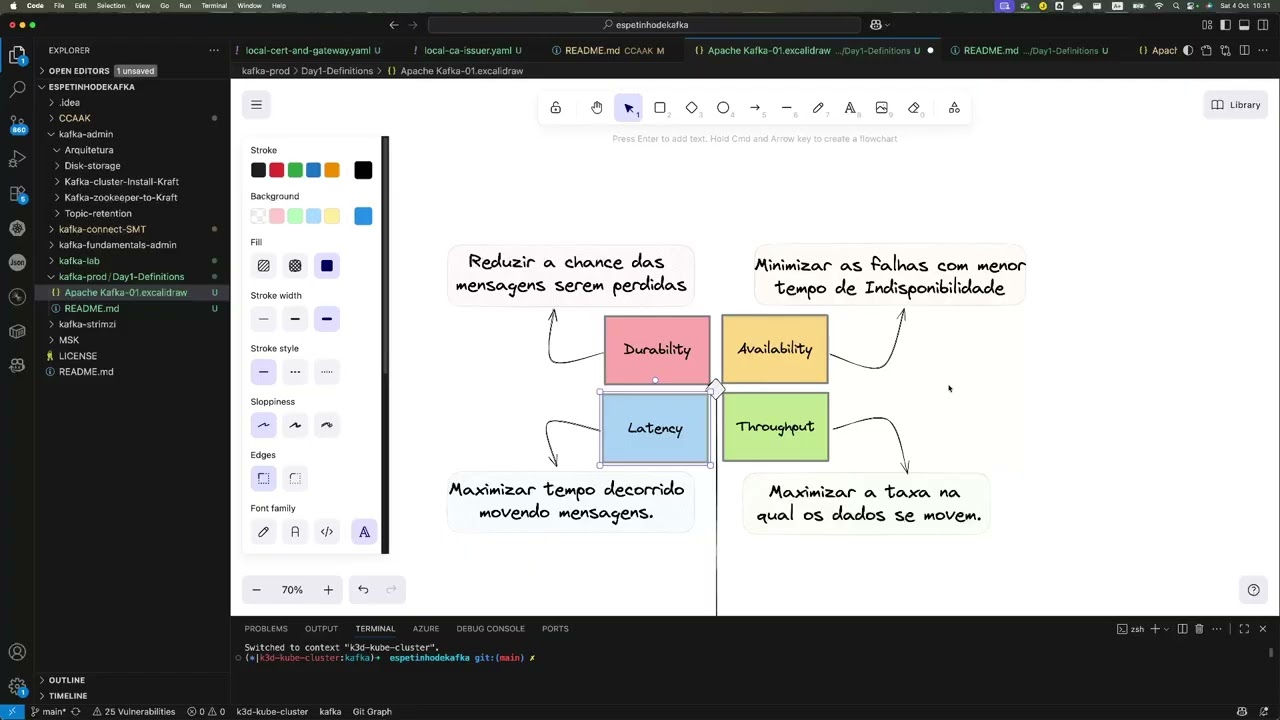
Task: Set sloppiness to Artist
Action: (295, 425)
